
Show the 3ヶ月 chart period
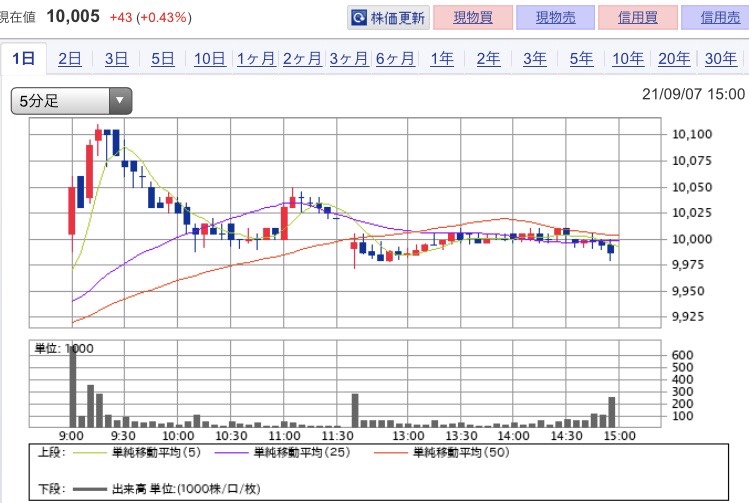(x=349, y=59)
